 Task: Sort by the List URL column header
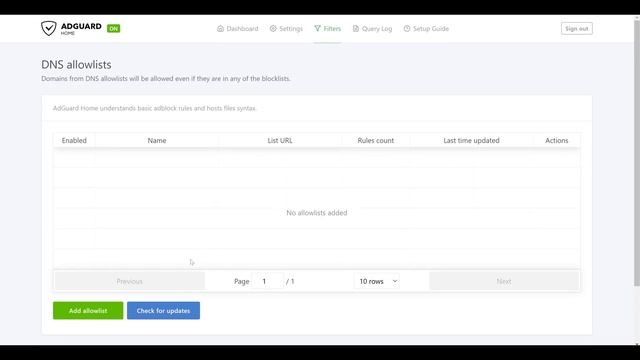point(280,140)
